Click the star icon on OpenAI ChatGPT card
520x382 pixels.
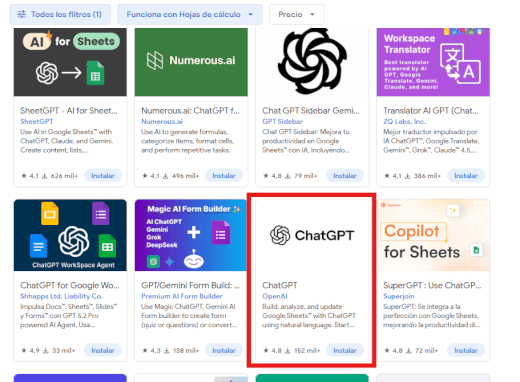click(266, 350)
